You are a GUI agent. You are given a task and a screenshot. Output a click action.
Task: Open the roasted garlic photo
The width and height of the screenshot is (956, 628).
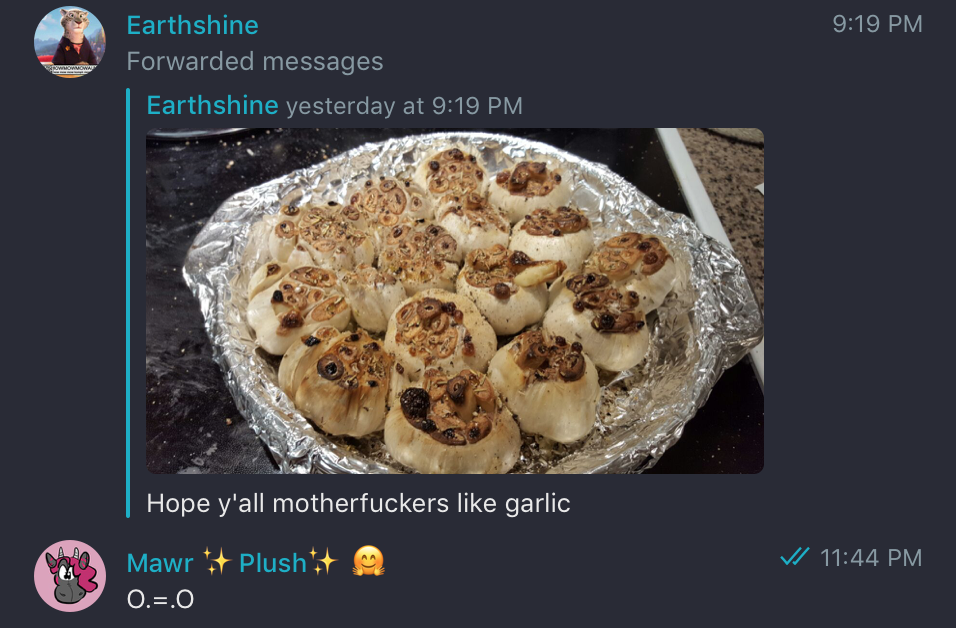click(455, 301)
